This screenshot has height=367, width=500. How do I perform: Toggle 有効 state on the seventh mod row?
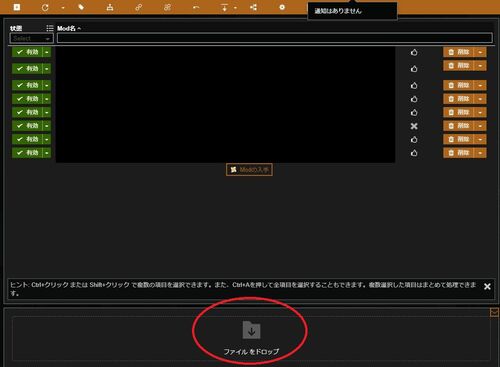pos(27,139)
